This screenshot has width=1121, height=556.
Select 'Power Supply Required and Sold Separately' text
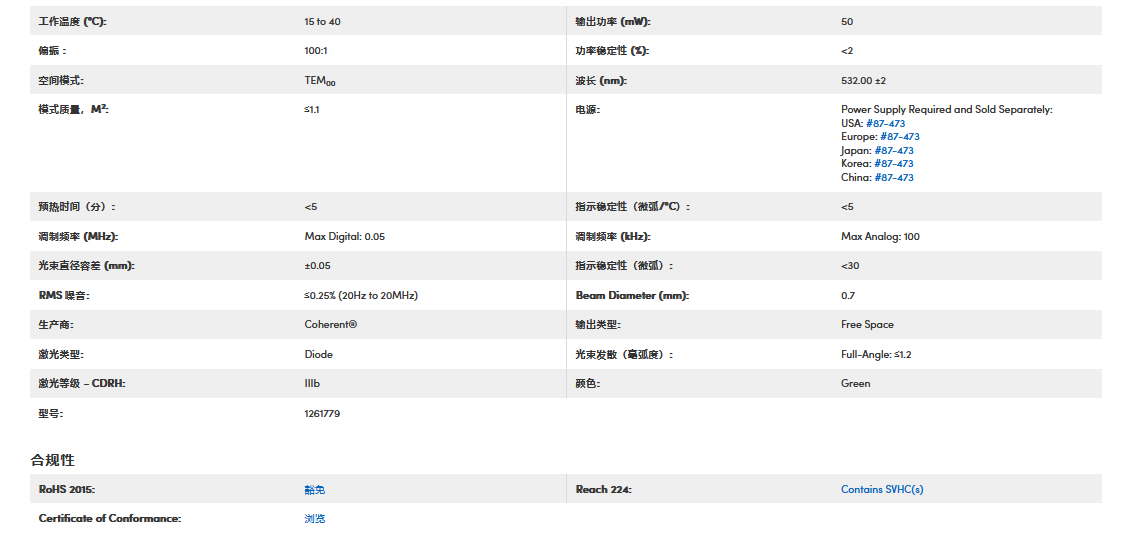947,109
